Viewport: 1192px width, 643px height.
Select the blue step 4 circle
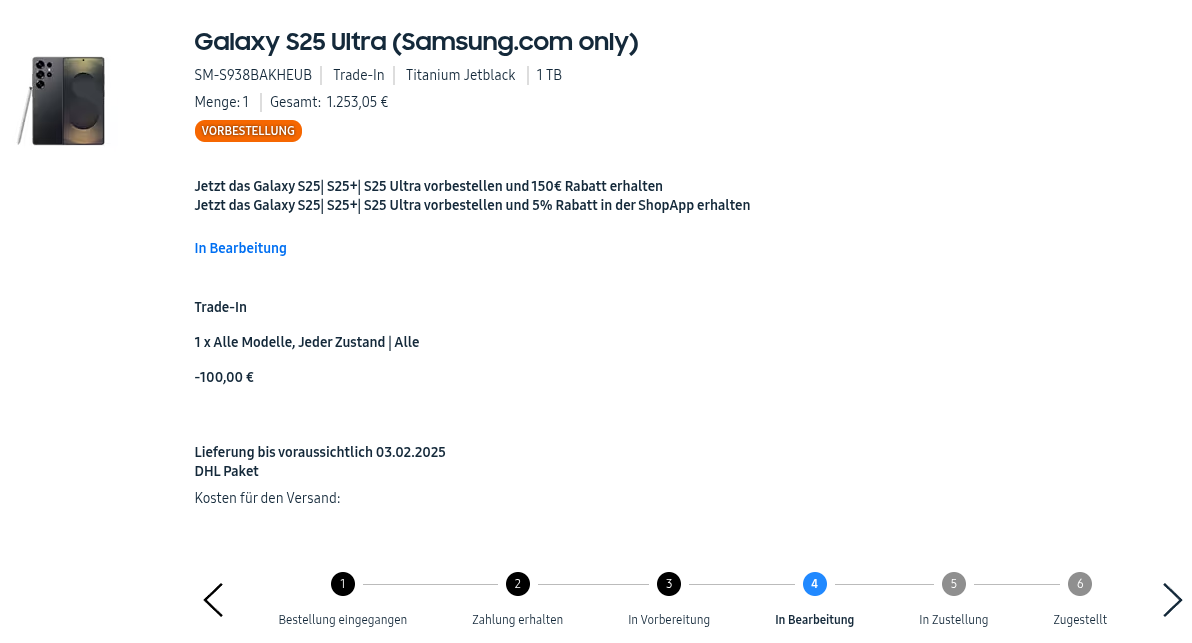814,584
